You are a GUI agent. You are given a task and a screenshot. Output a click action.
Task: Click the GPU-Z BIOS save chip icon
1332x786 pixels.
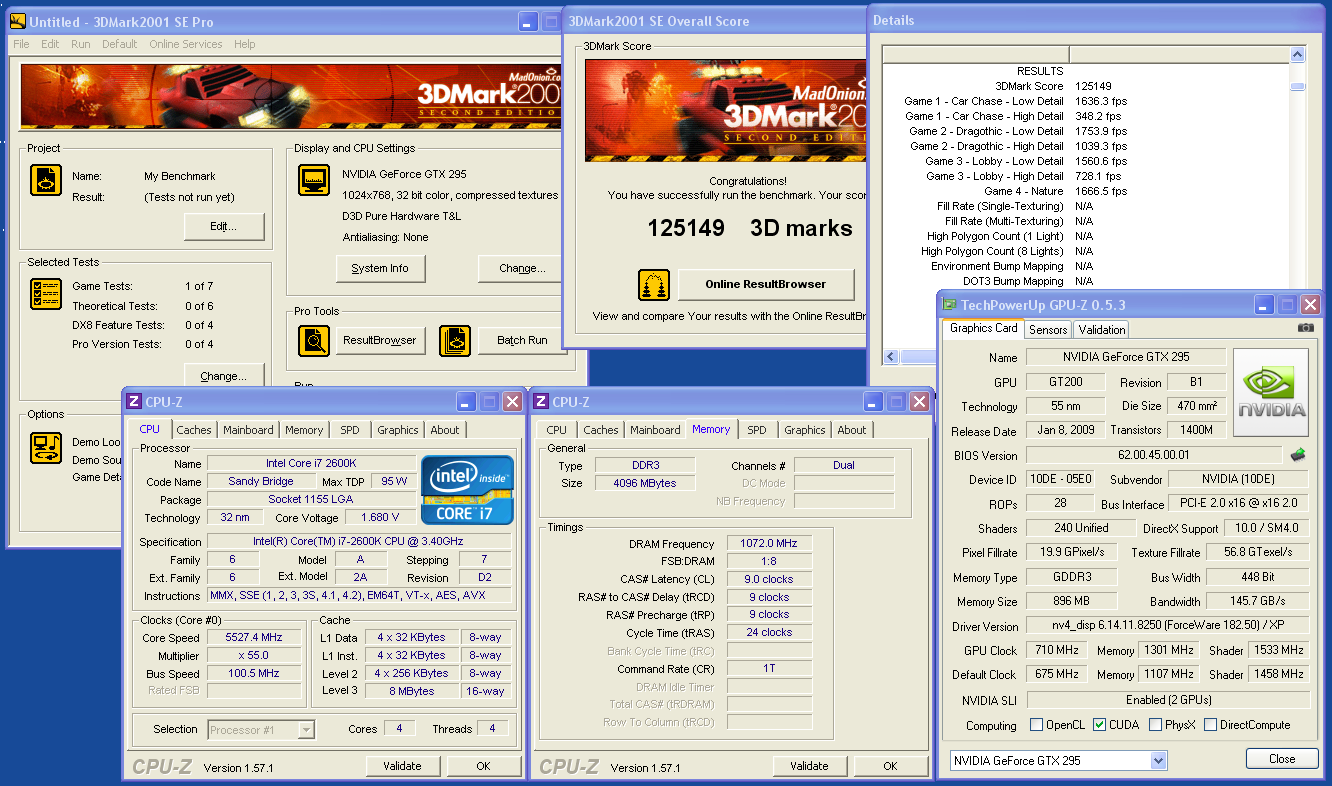coord(1298,455)
